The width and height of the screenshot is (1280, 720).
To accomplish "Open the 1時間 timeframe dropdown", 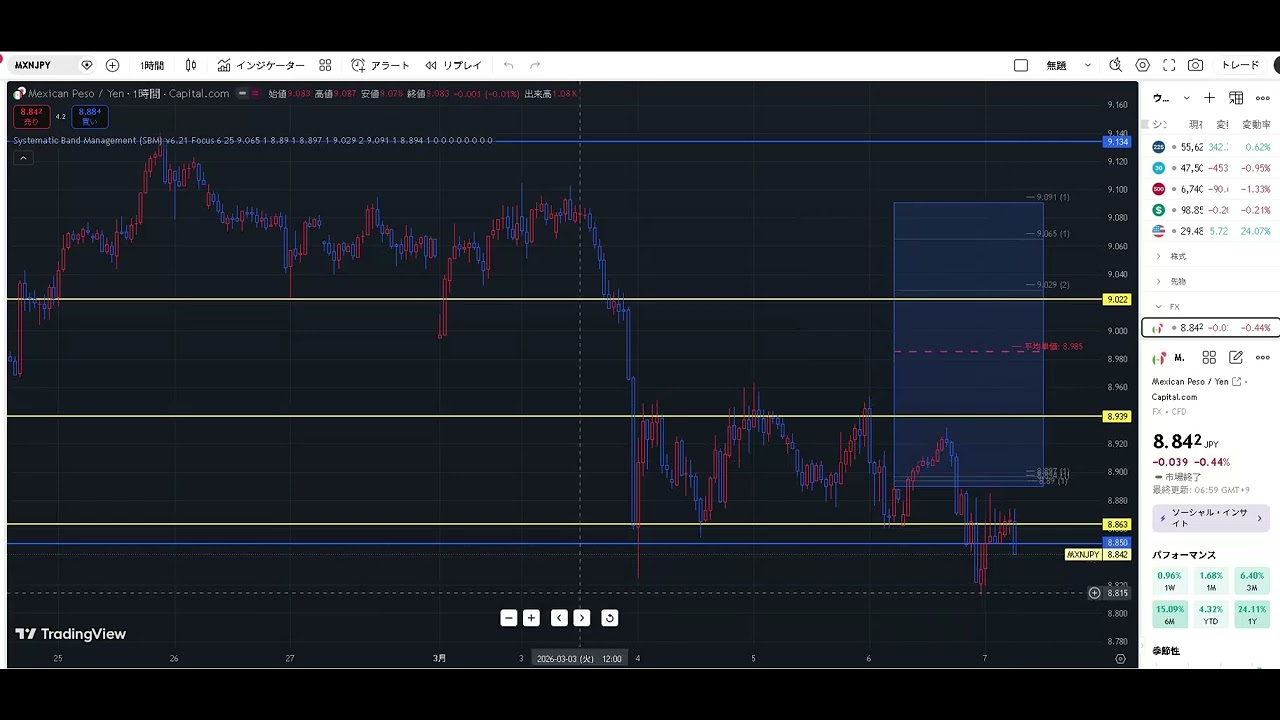I will click(x=152, y=65).
